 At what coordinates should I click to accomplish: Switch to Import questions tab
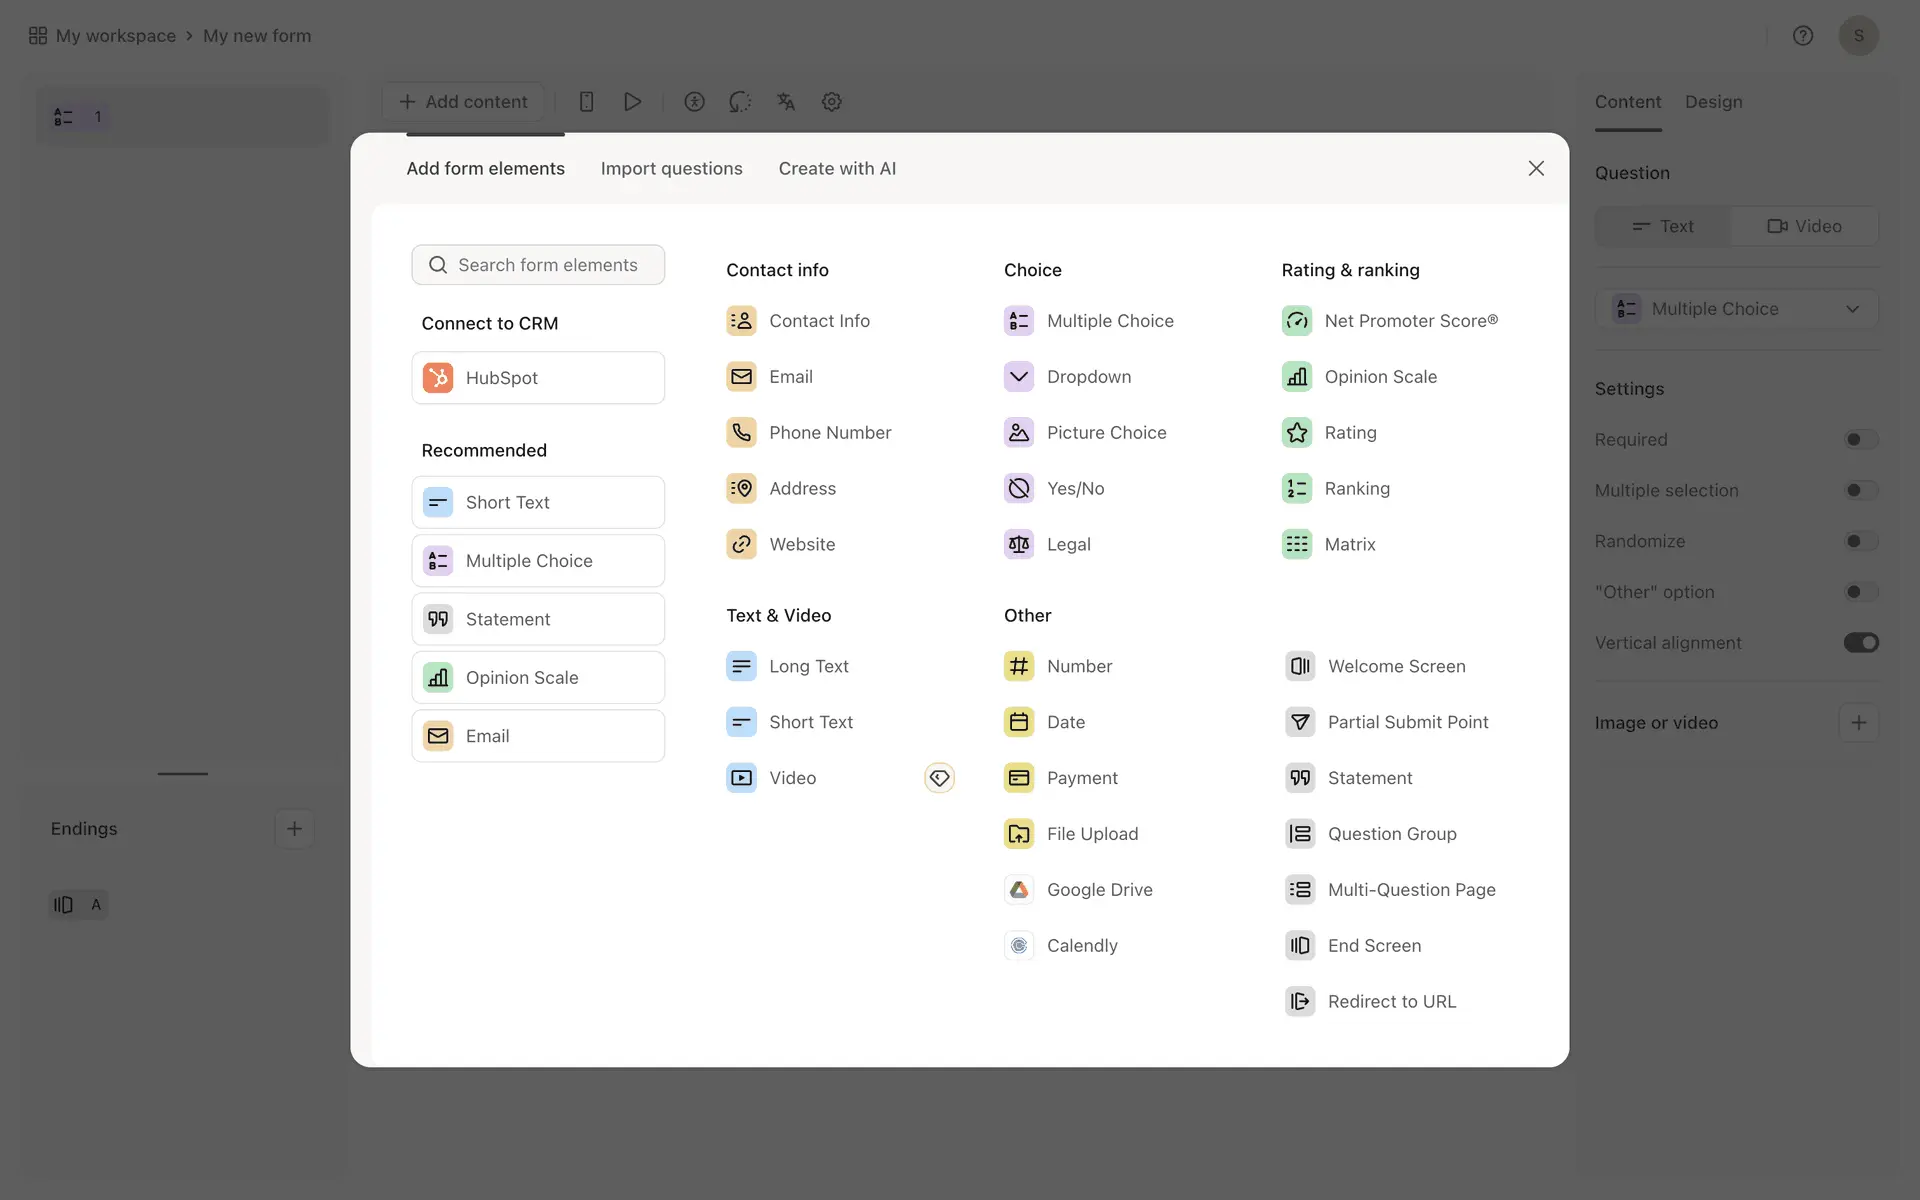tap(671, 169)
